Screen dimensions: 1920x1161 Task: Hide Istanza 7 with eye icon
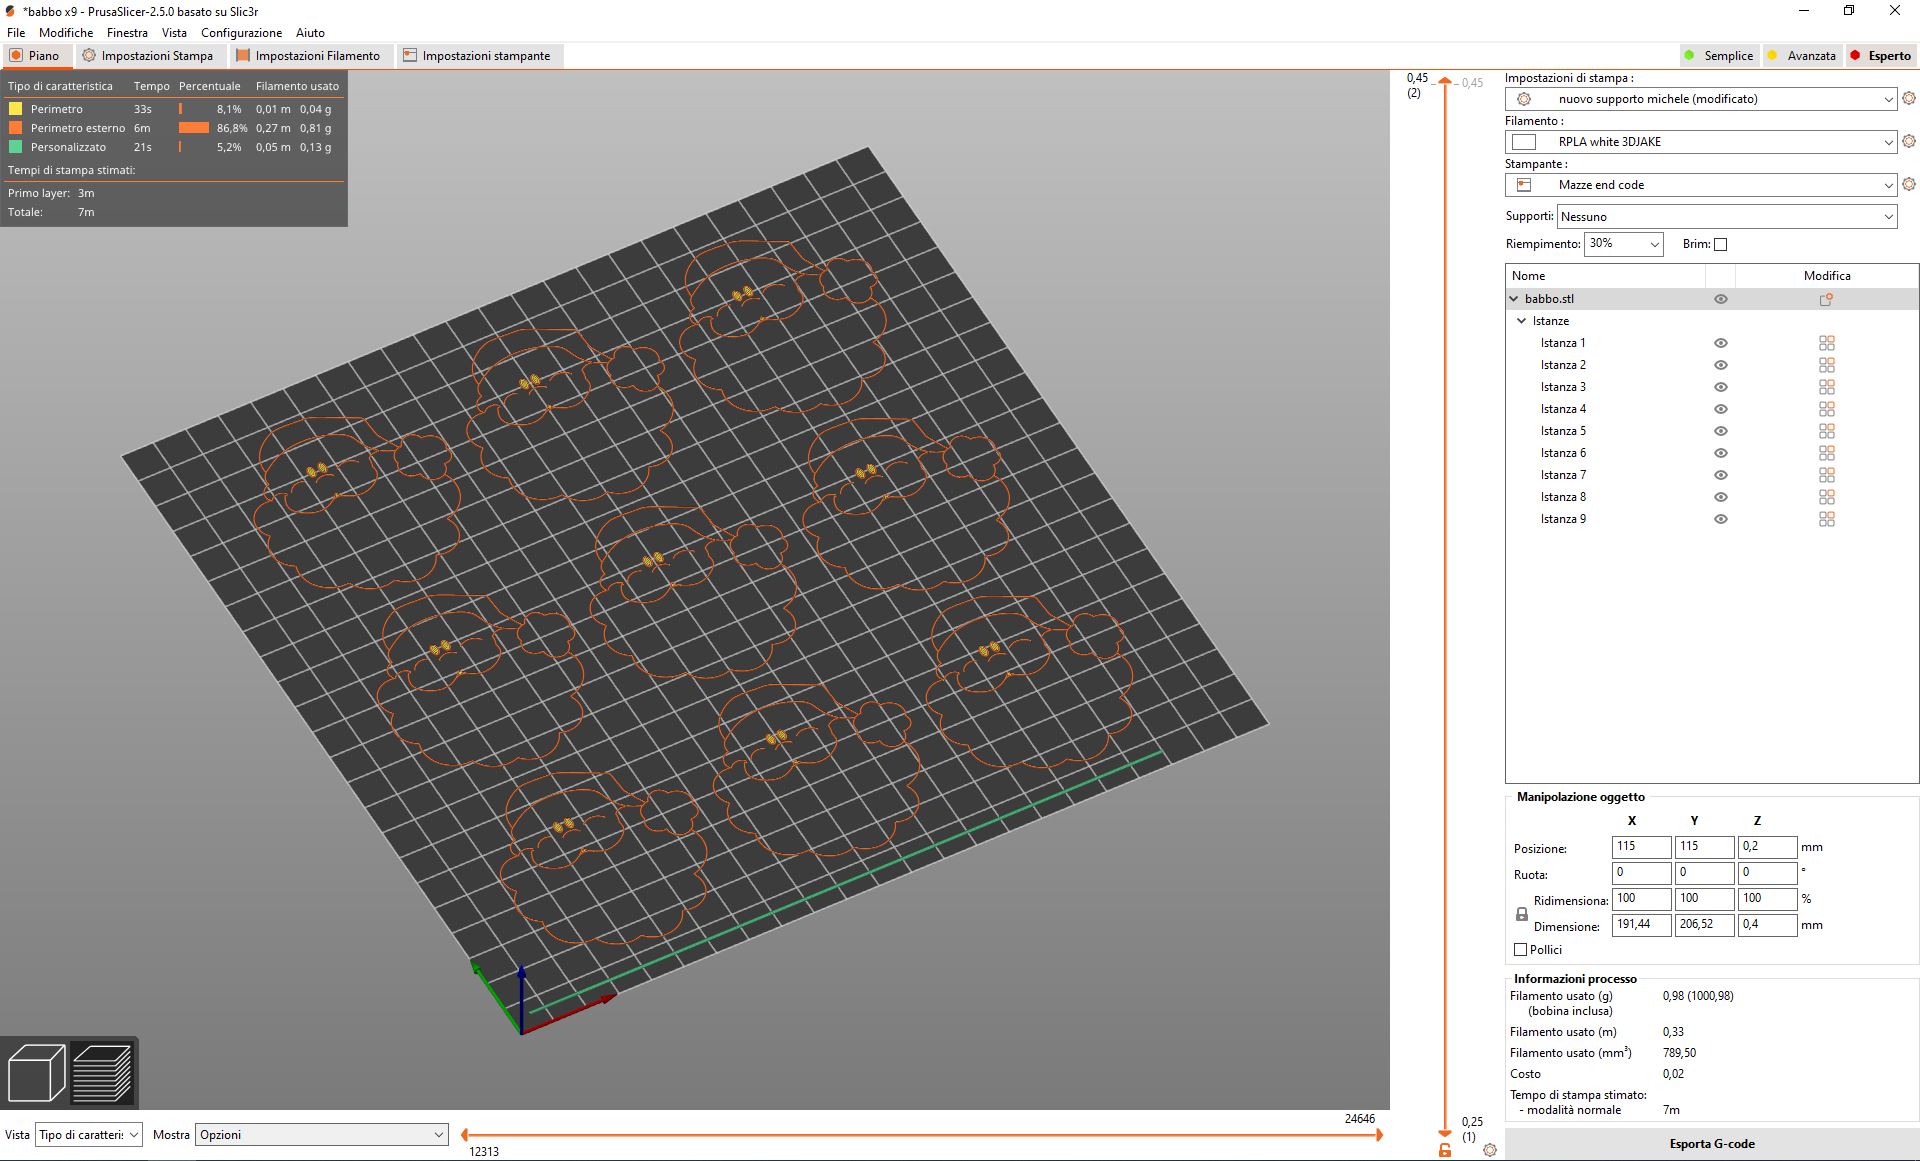pos(1720,475)
